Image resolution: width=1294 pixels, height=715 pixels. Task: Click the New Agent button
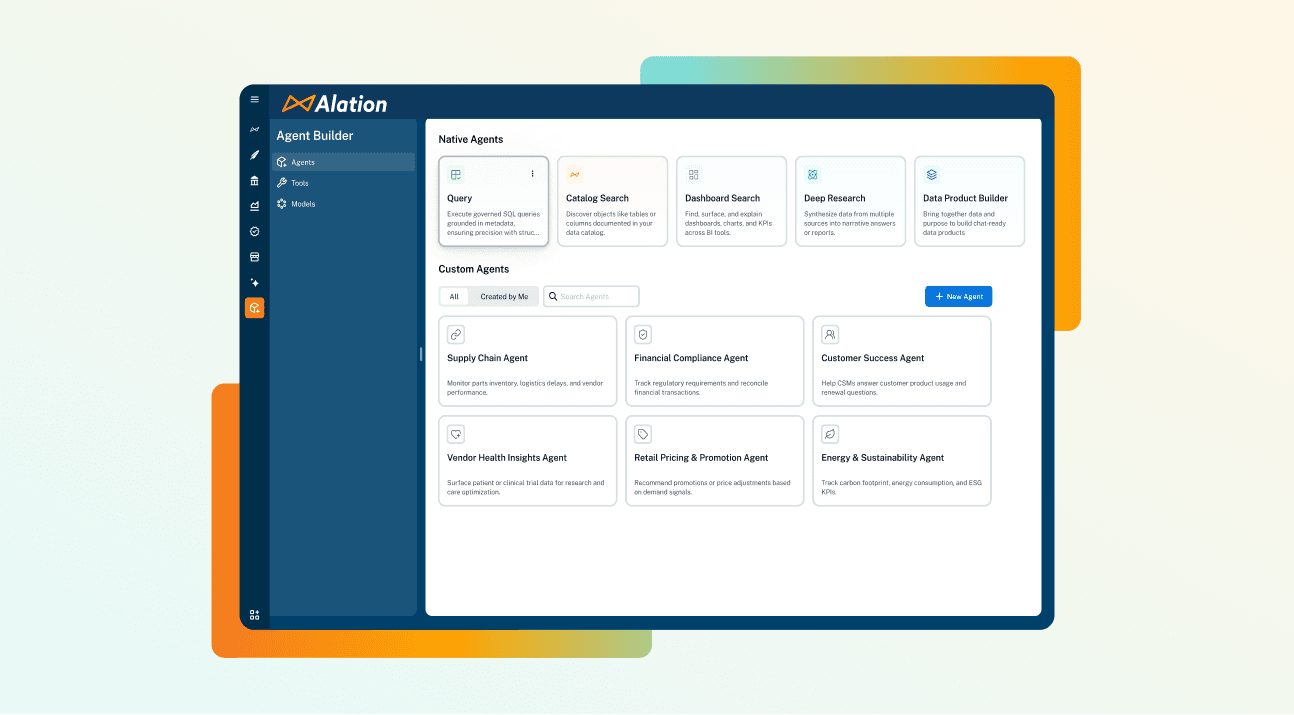pos(957,296)
